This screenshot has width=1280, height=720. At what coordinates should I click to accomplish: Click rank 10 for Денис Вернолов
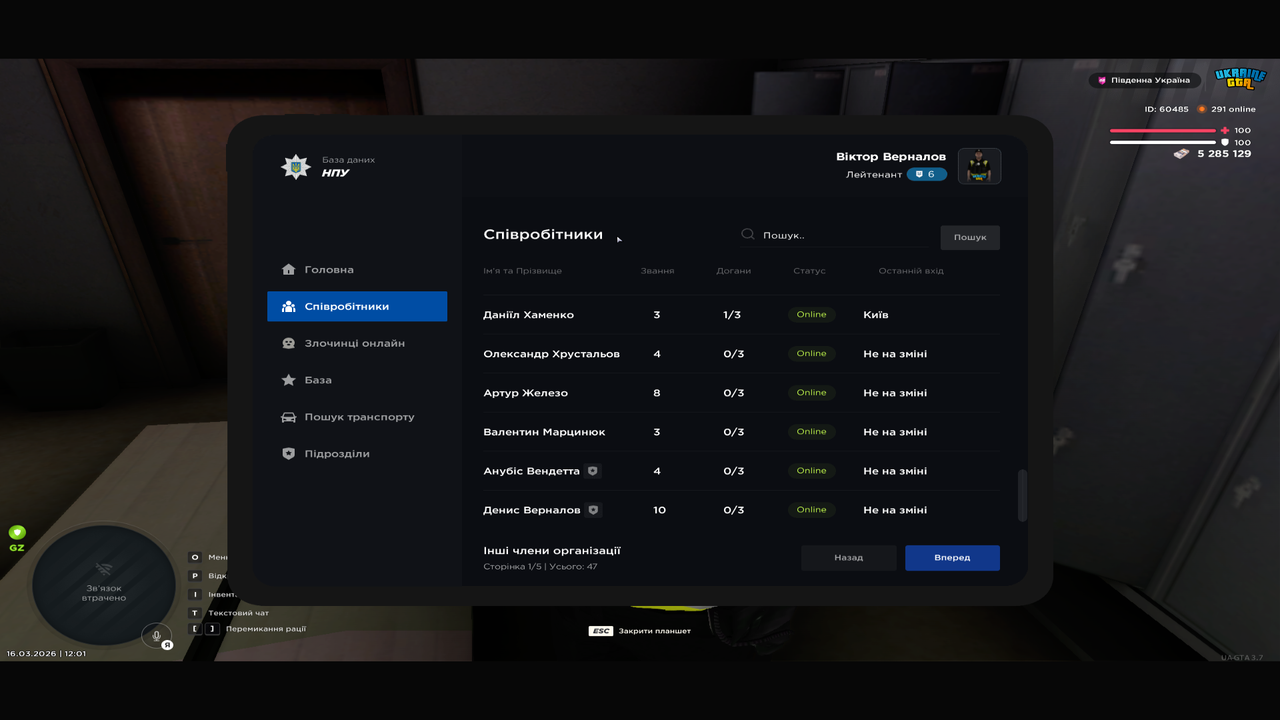659,510
